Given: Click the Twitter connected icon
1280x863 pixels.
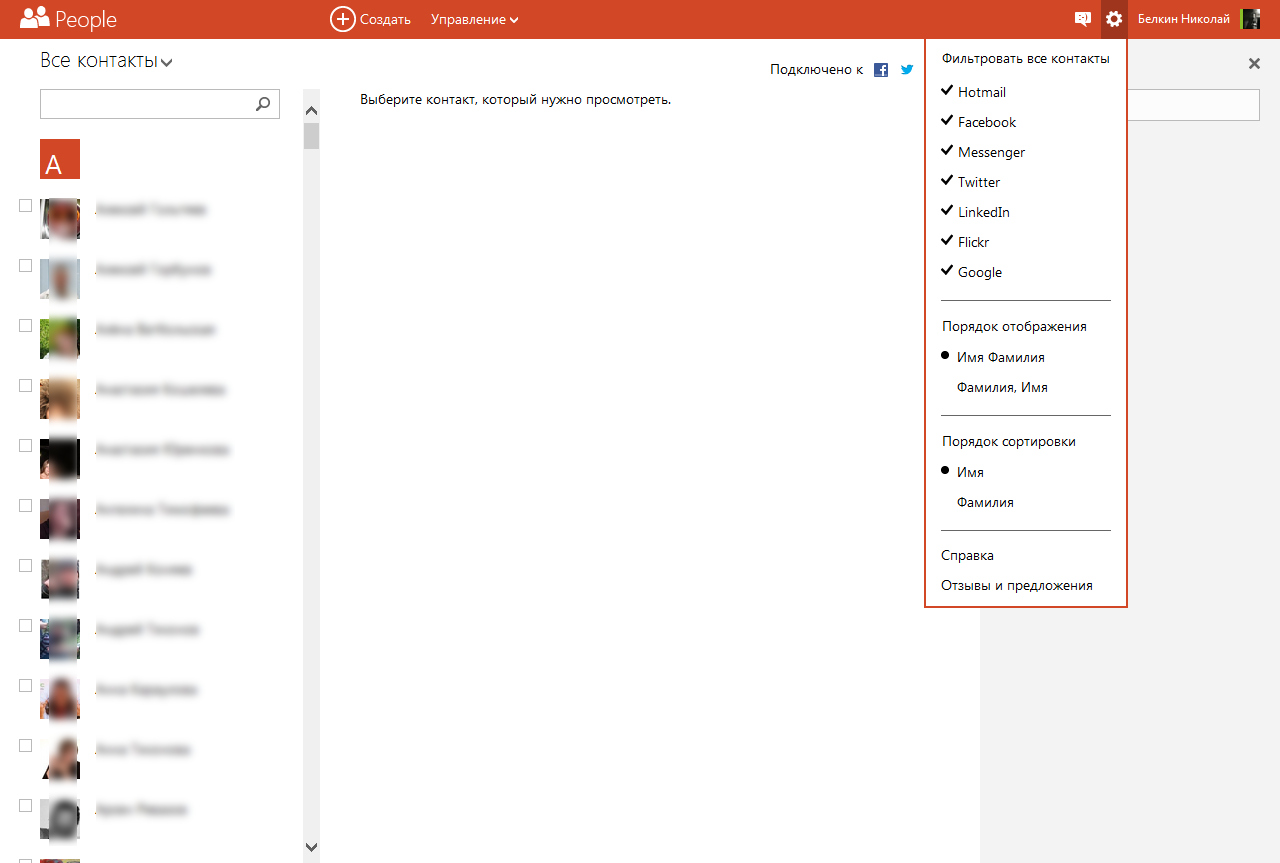Looking at the screenshot, I should (907, 70).
